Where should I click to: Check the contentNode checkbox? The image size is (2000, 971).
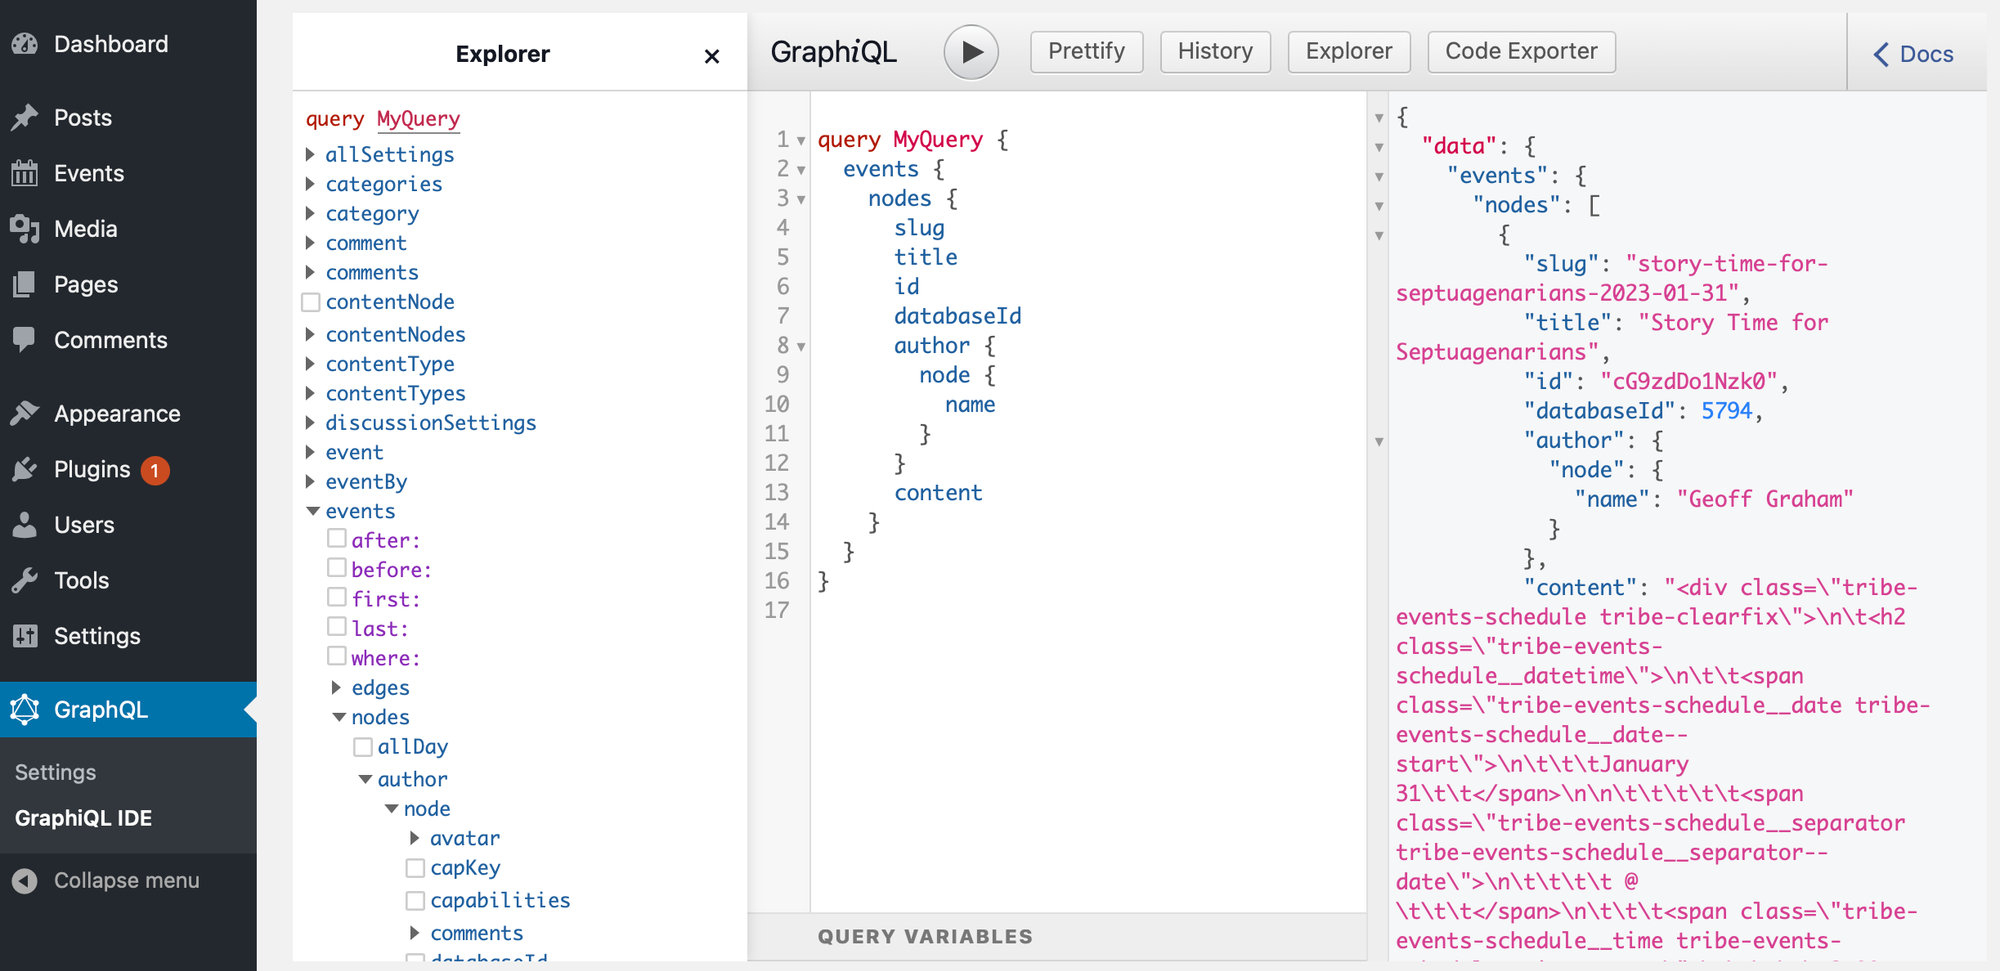(x=311, y=302)
